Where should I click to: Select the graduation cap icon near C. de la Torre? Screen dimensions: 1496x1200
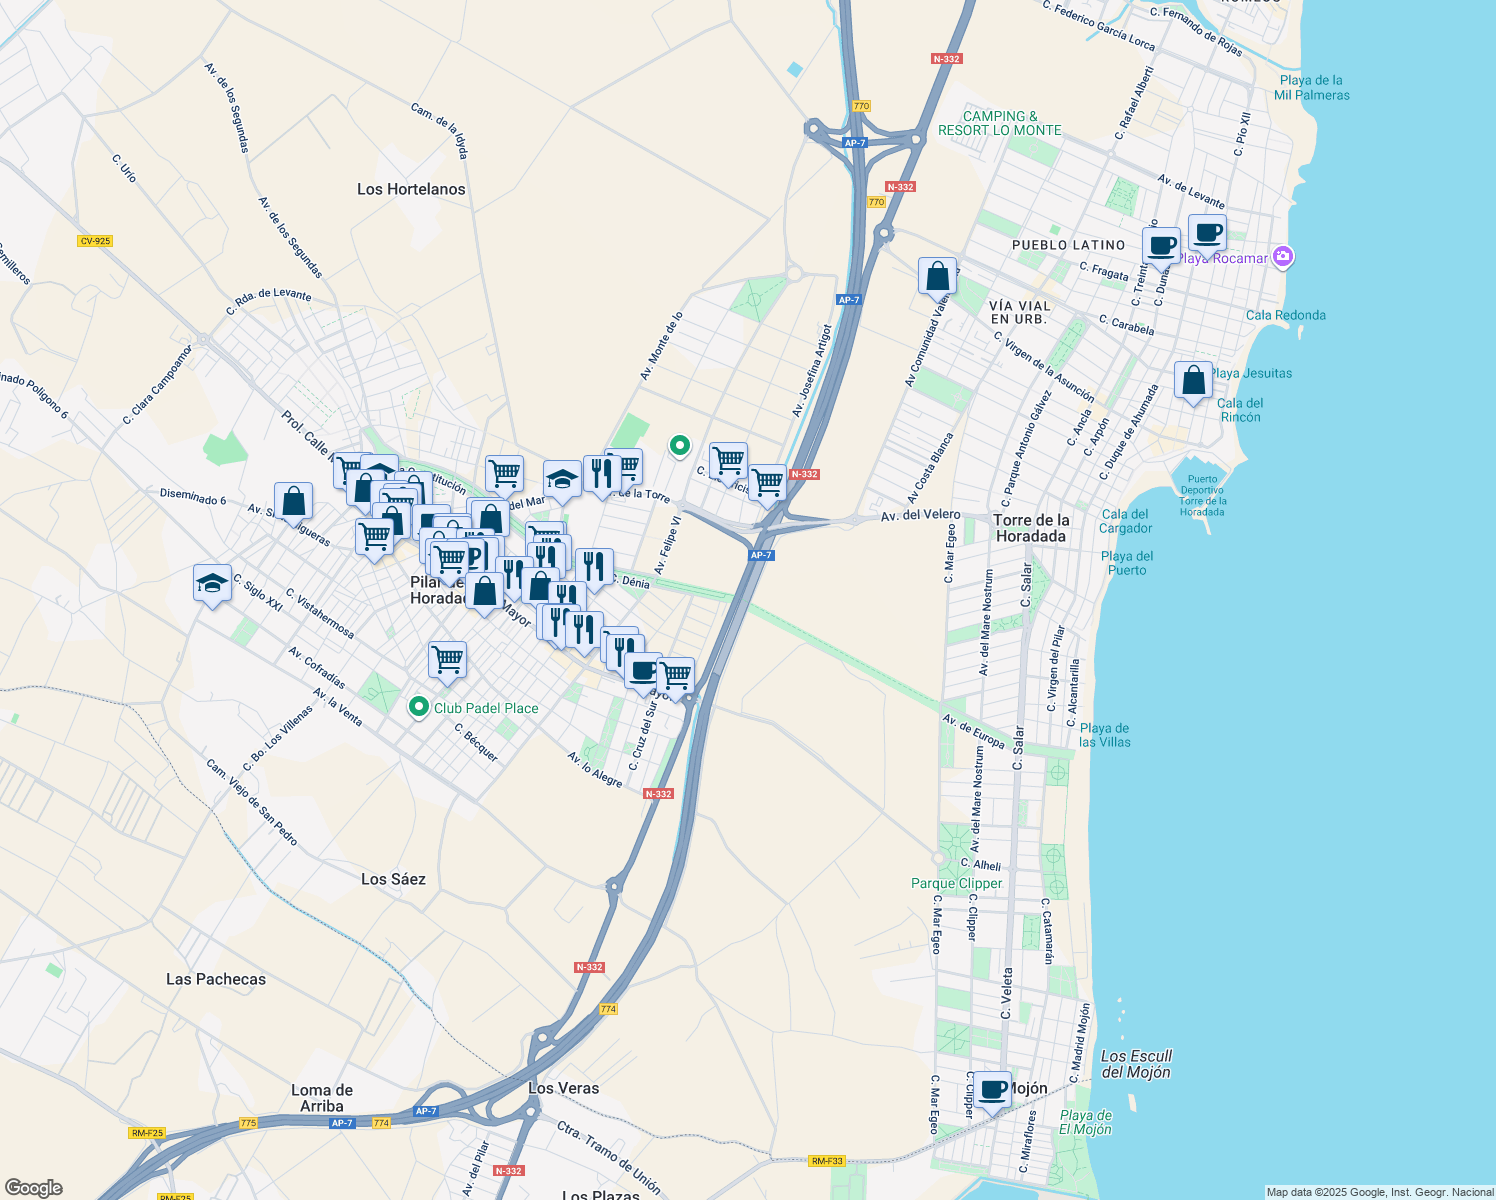[562, 478]
